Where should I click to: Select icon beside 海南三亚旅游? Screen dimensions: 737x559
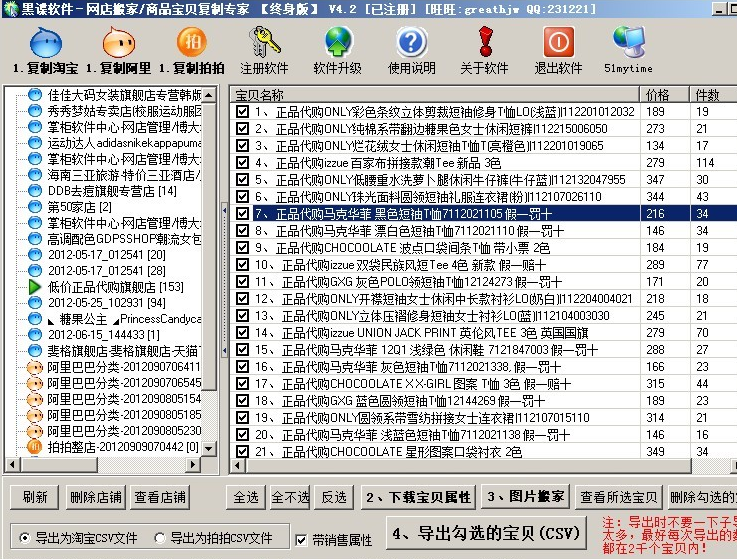tap(35, 175)
